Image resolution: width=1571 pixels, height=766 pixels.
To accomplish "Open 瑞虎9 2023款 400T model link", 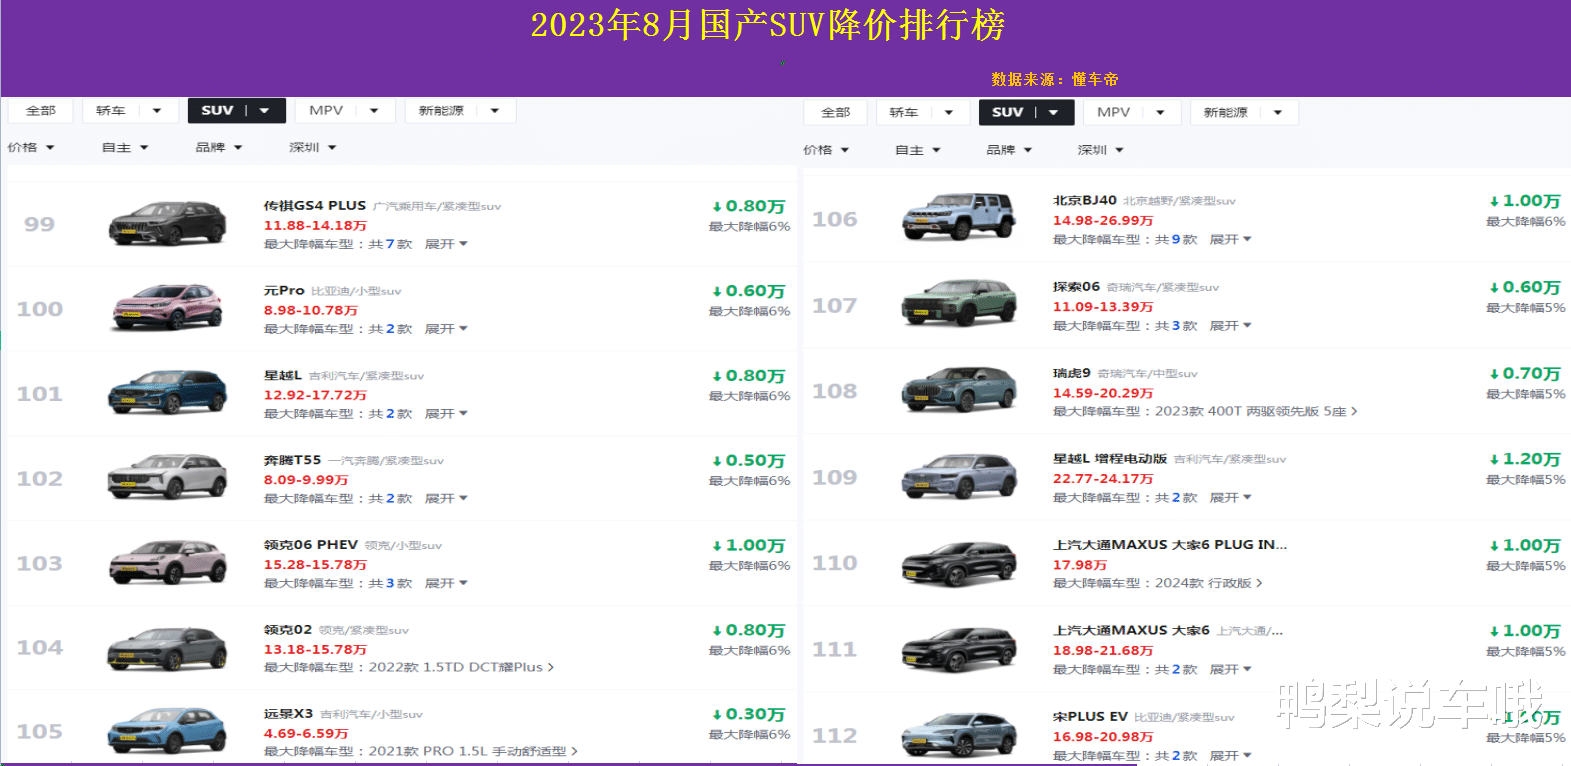I will (x=1256, y=411).
